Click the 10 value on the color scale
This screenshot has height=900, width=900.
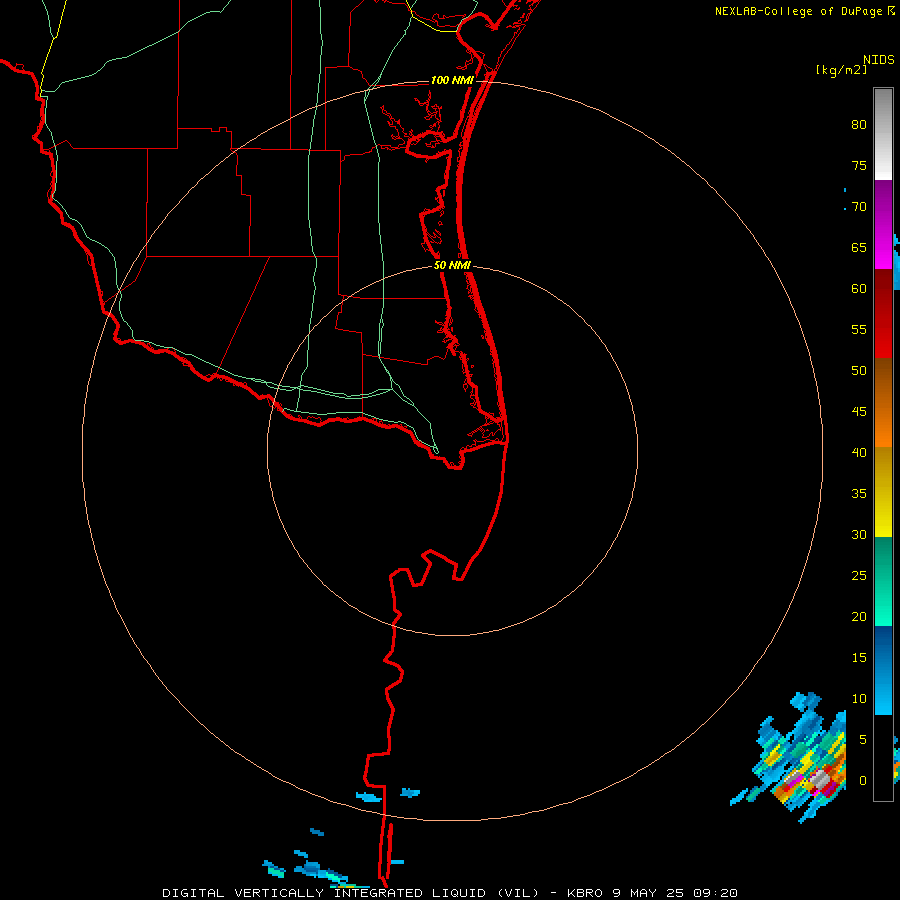(x=859, y=699)
